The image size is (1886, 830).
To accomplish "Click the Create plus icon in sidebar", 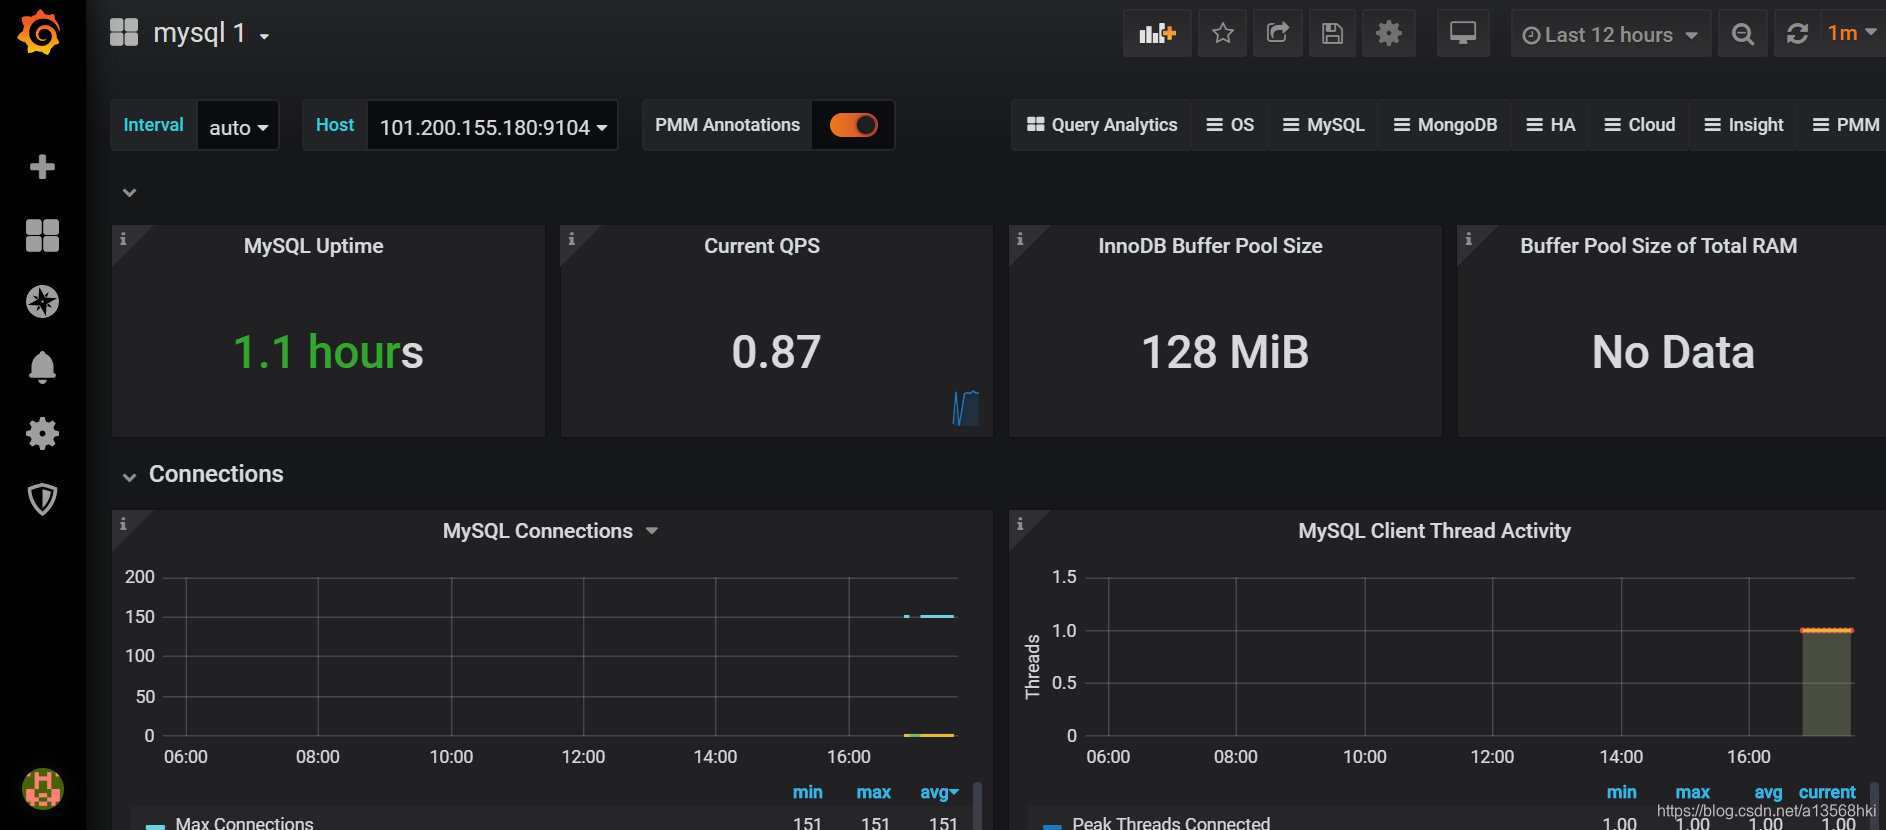I will point(42,167).
